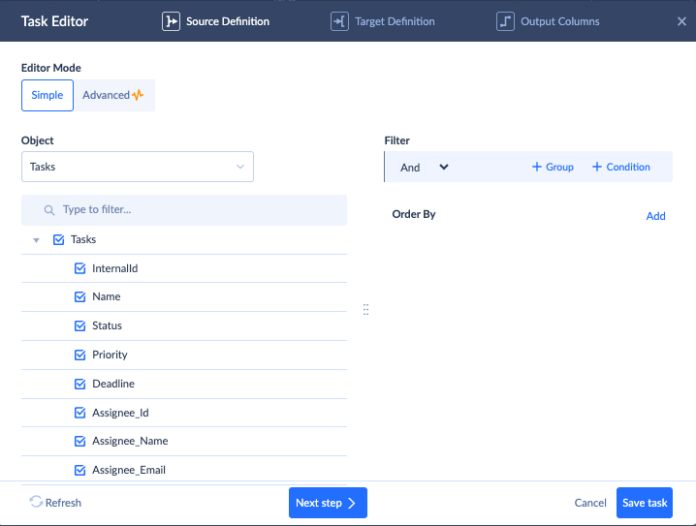Uncheck the Priority field checkbox
Image resolution: width=696 pixels, height=526 pixels.
point(80,355)
